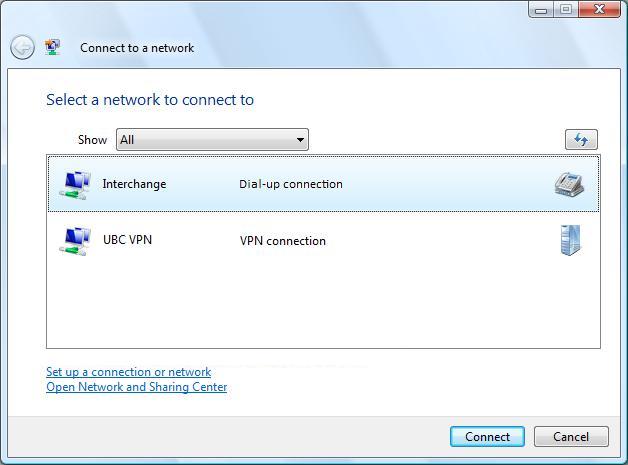Click the VPN server tower icon

tap(570, 240)
